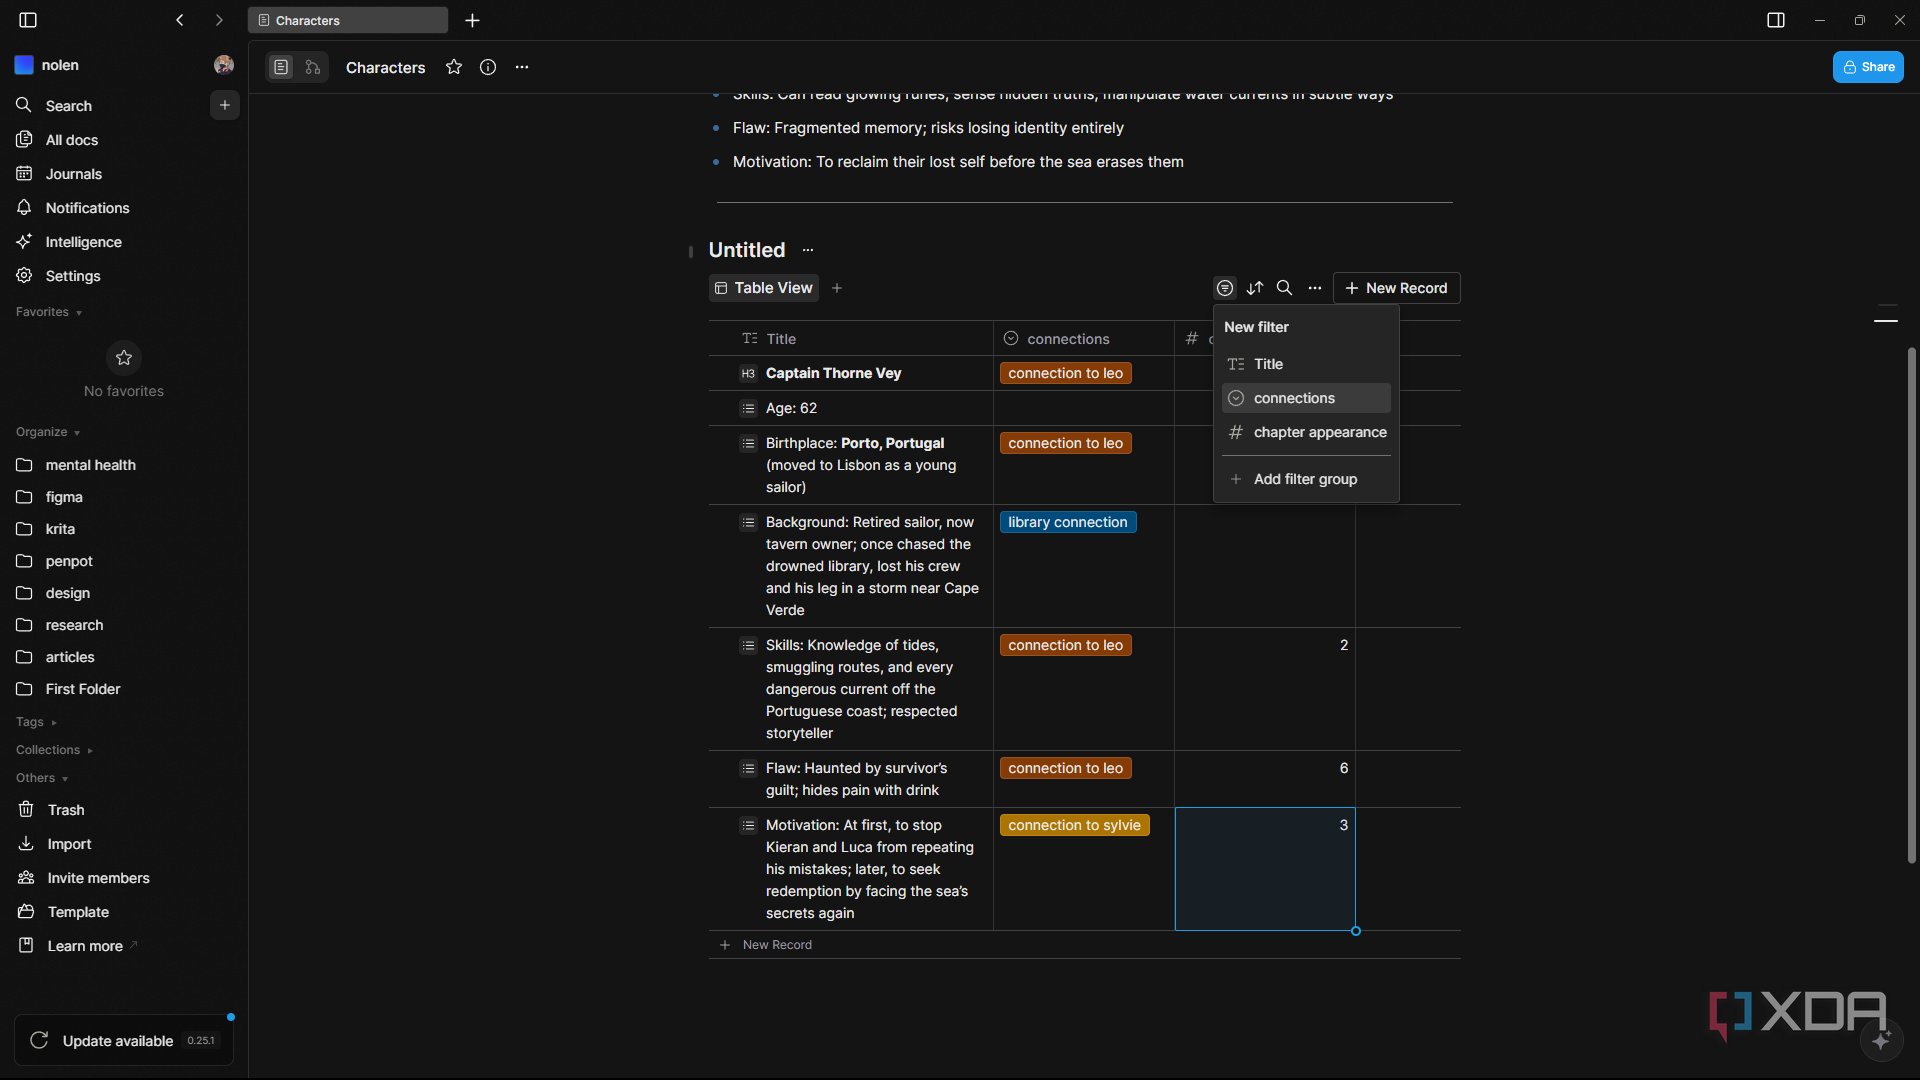Filter by chapter appearance property
Image resolution: width=1920 pixels, height=1080 pixels.
pyautogui.click(x=1306, y=432)
